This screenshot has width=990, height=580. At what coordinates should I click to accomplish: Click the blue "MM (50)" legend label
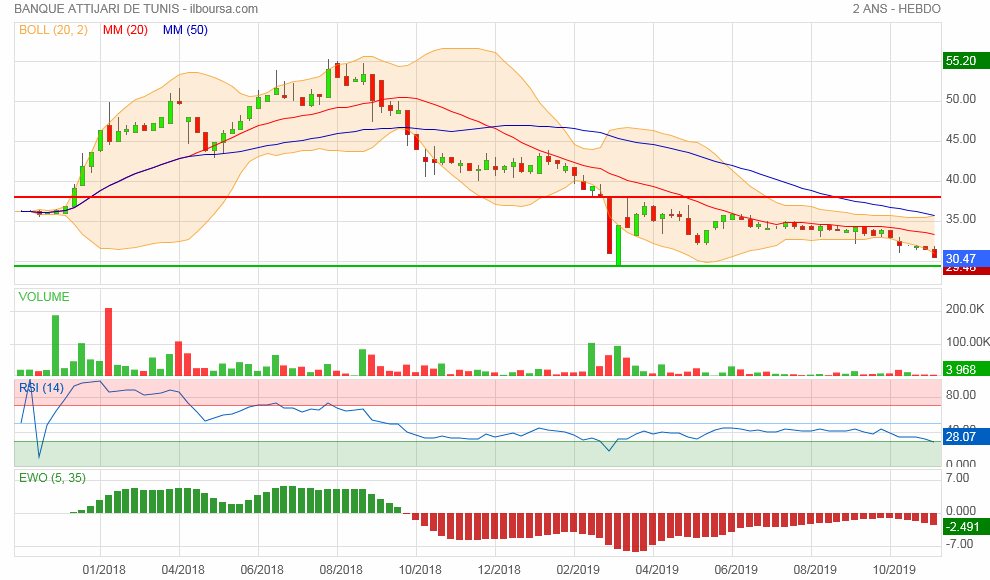[185, 30]
